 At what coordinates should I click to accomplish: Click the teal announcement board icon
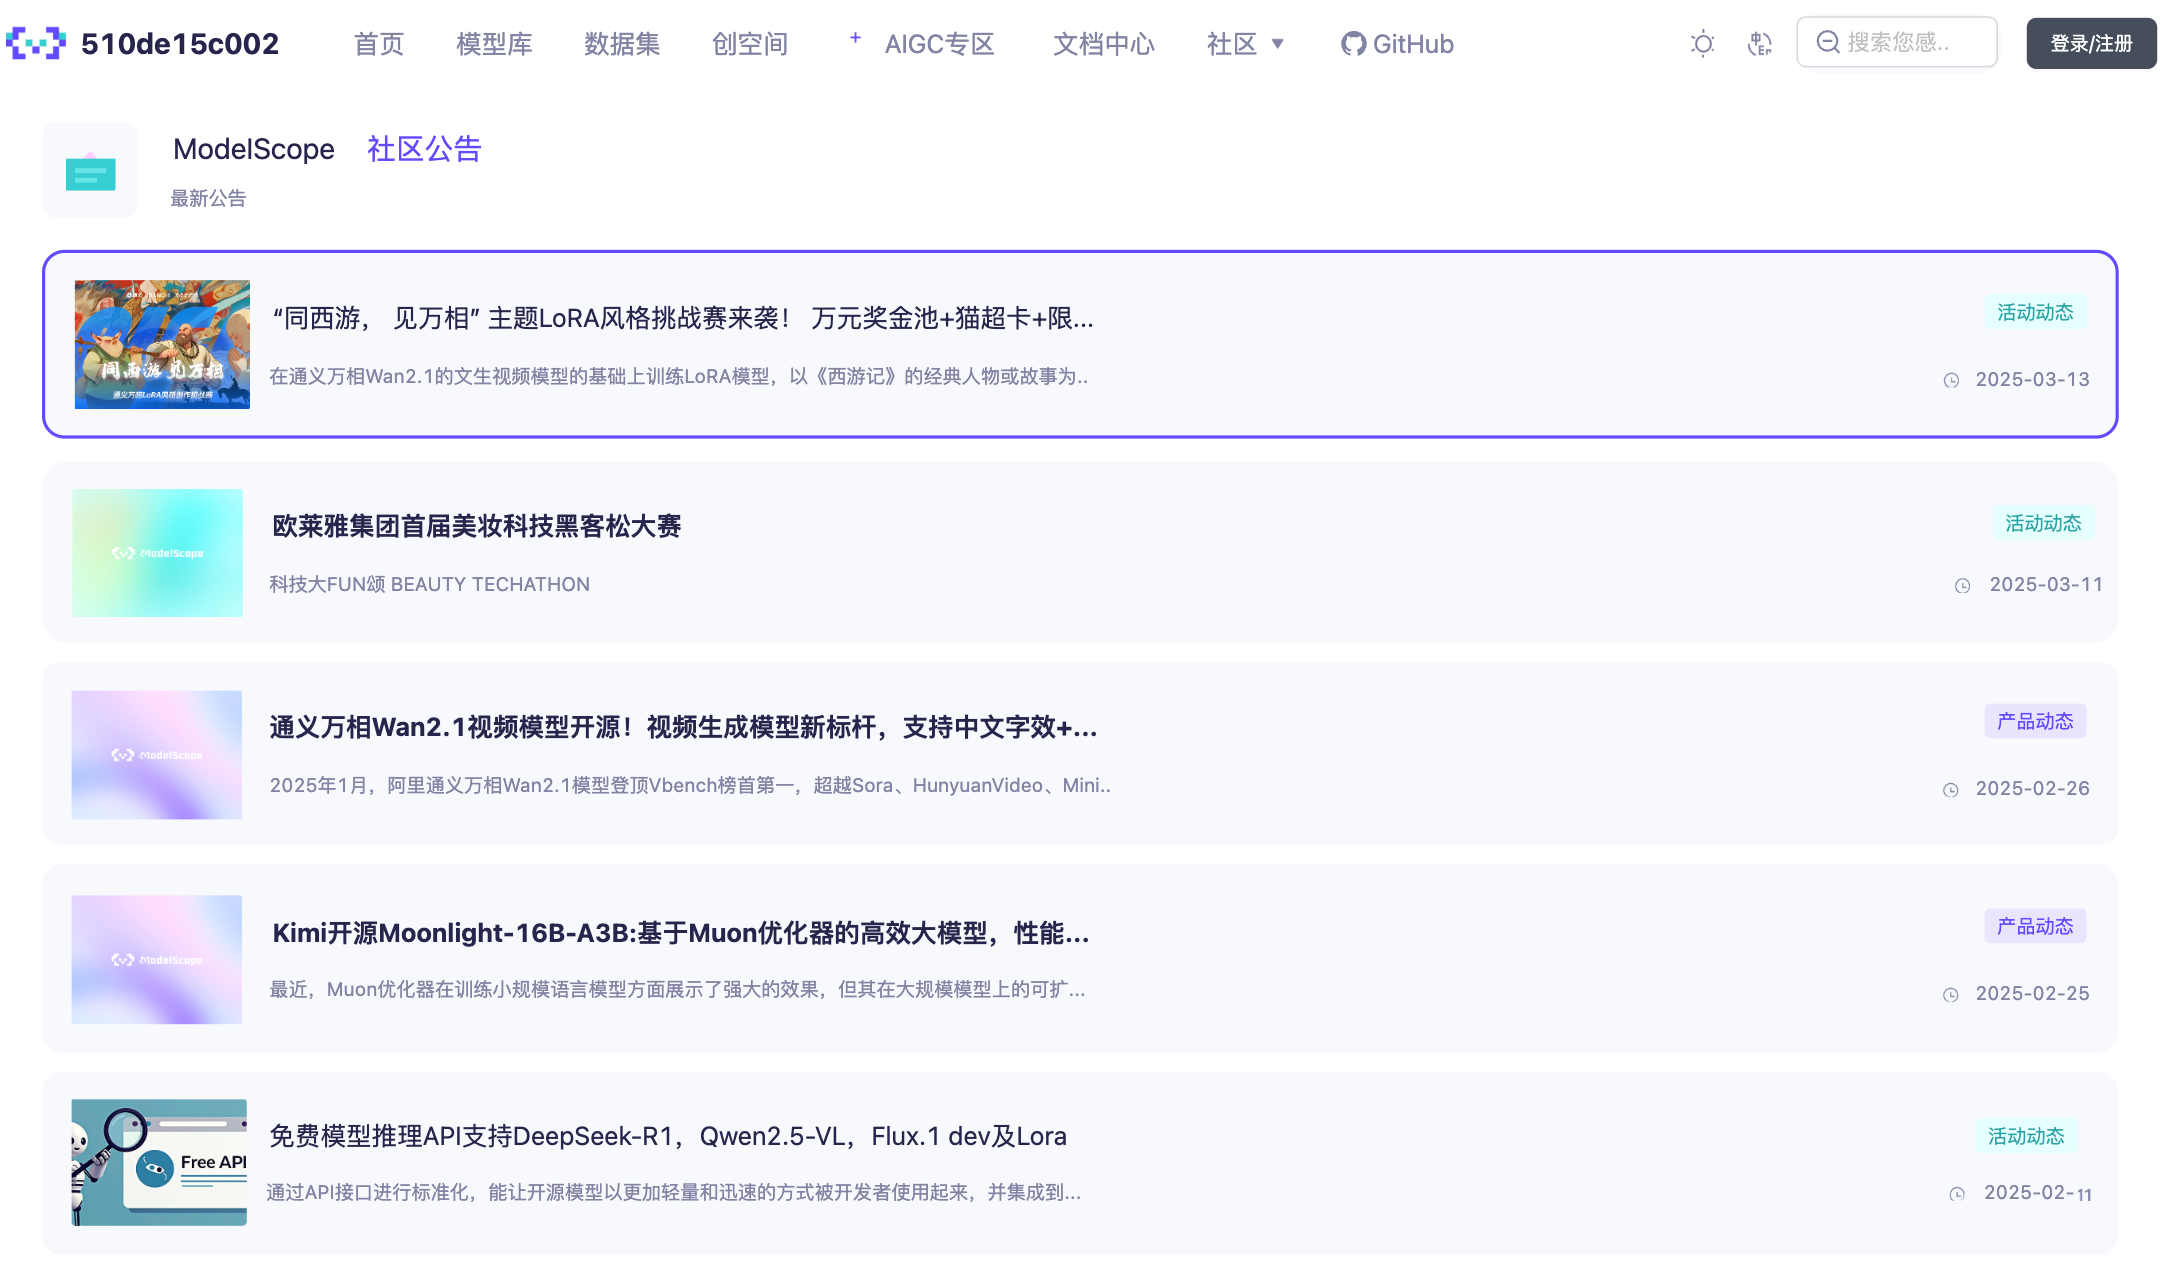tap(90, 172)
